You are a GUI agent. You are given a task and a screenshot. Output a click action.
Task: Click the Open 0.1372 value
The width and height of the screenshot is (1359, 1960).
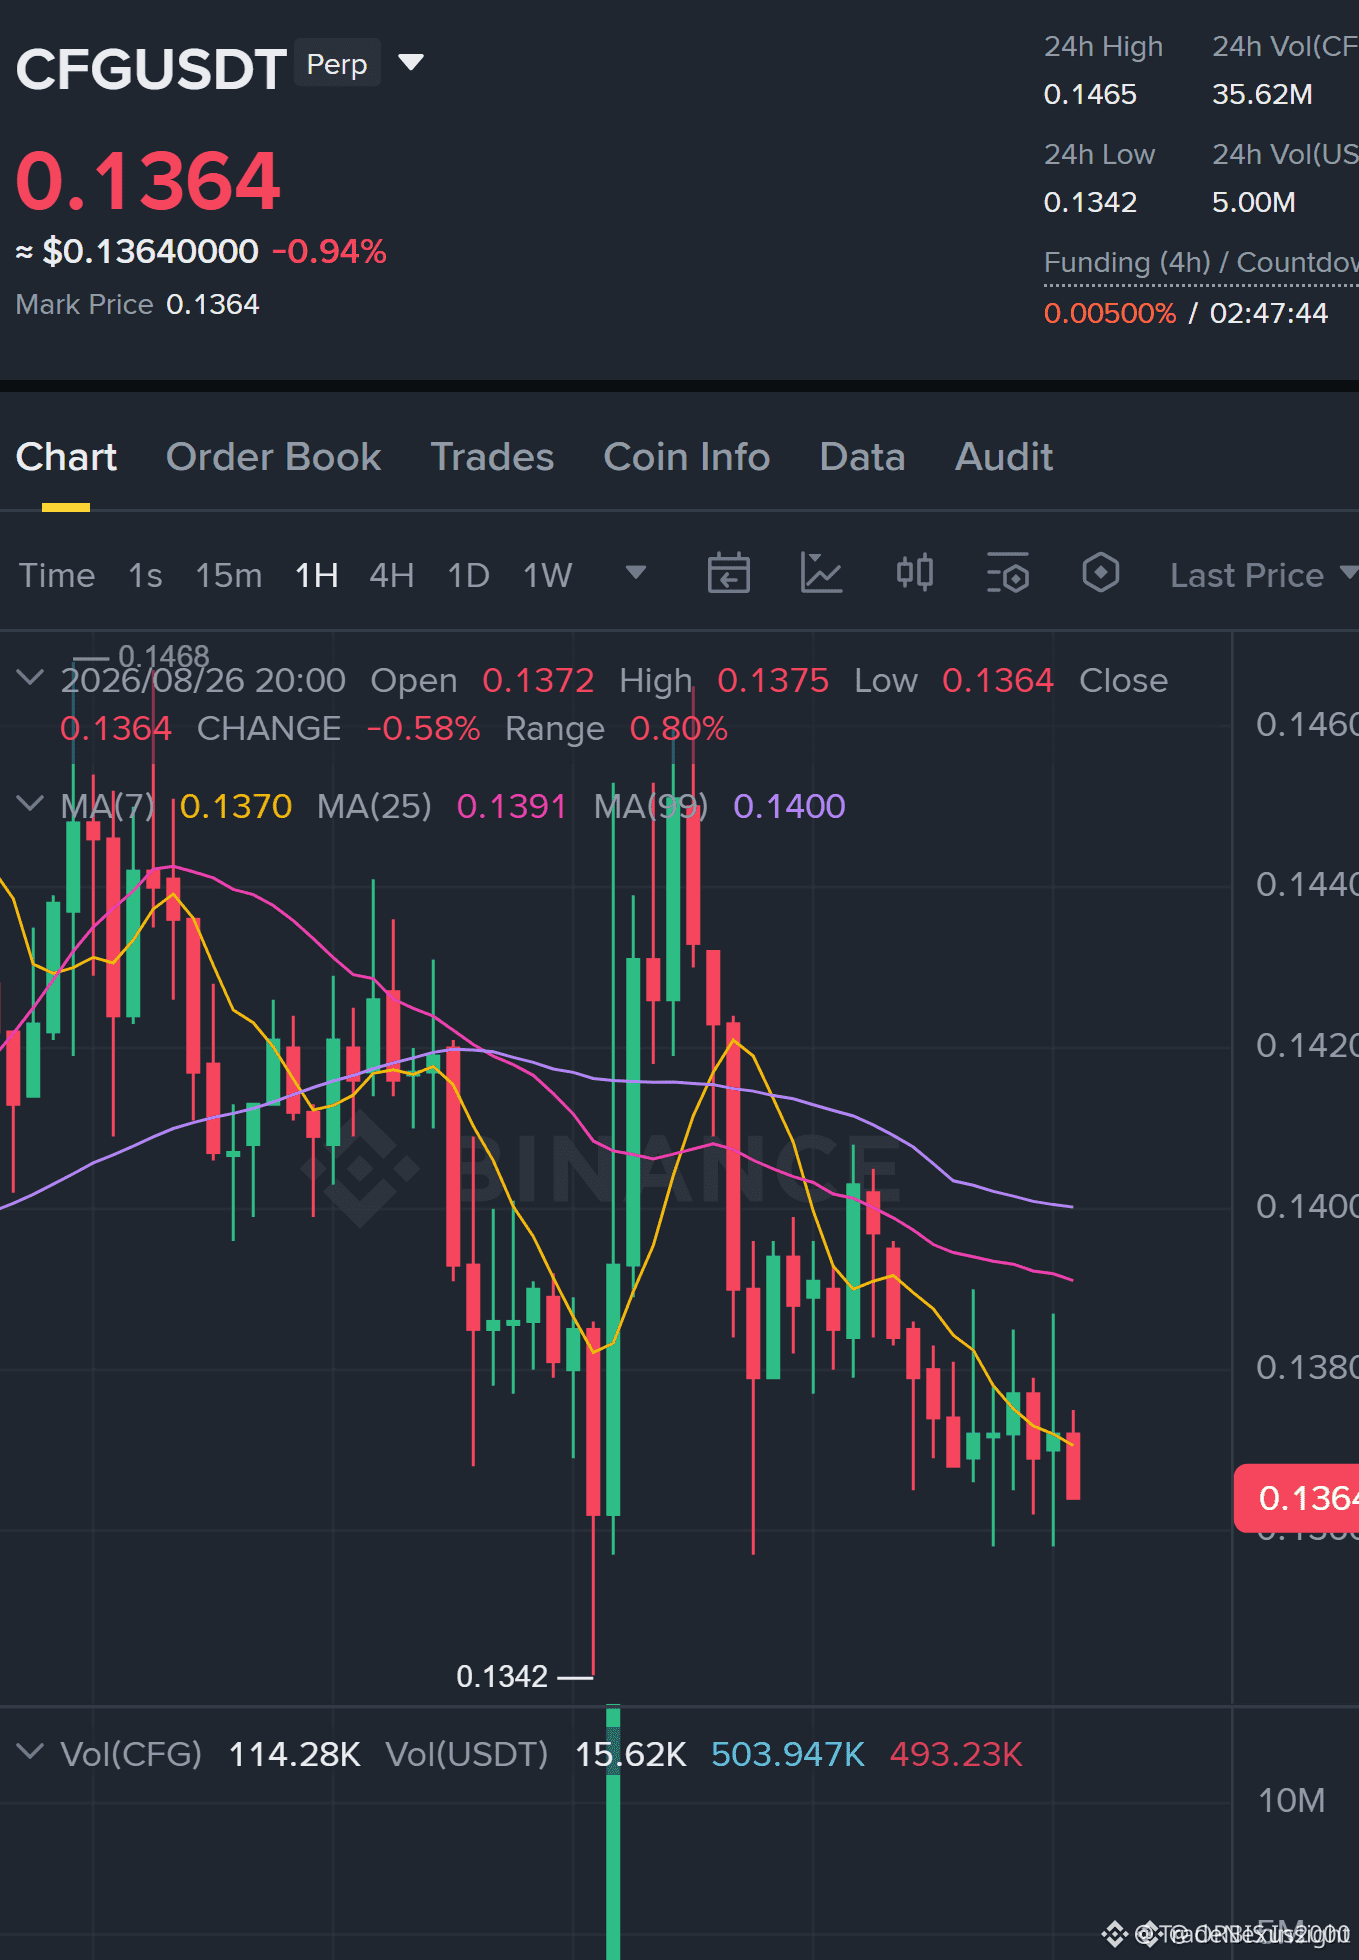pos(538,680)
